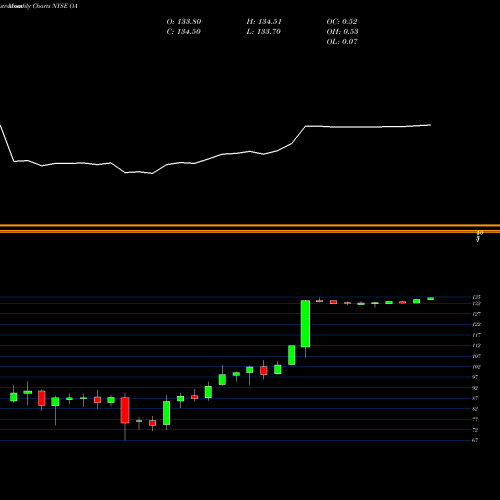
Task: Click the 112 price axis label
Action: tap(476, 346)
